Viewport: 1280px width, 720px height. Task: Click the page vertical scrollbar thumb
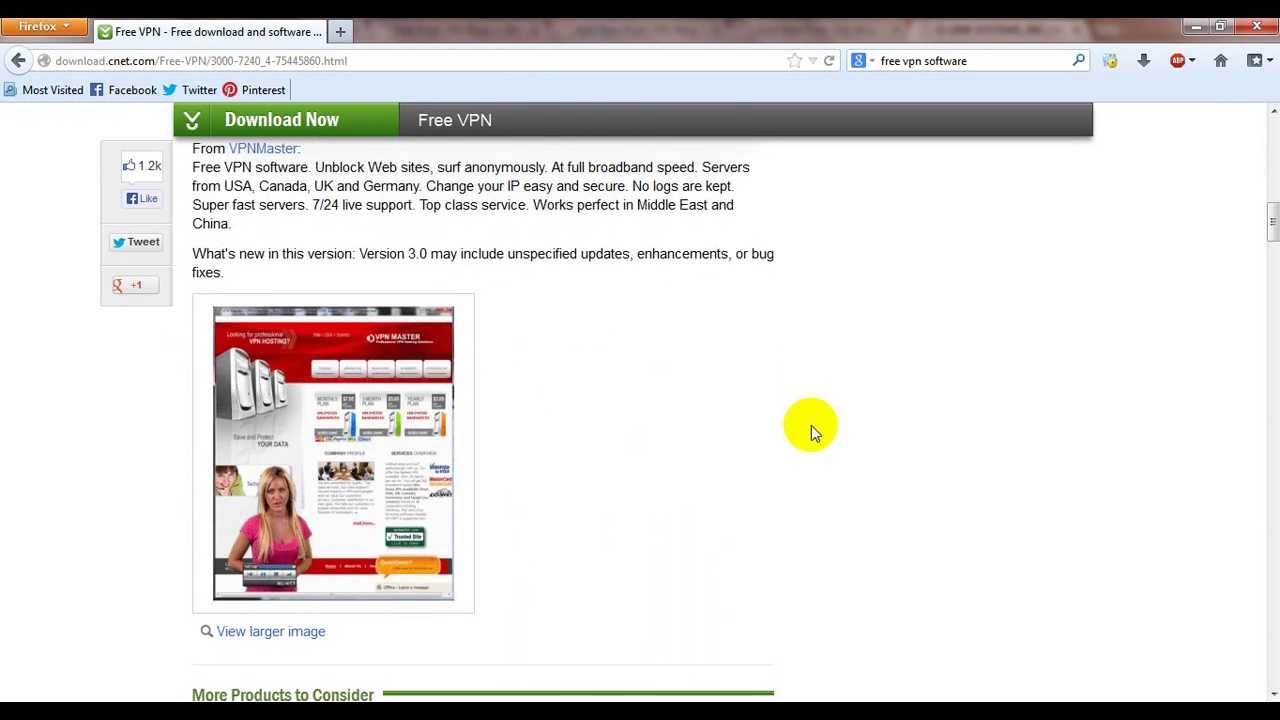click(1272, 222)
